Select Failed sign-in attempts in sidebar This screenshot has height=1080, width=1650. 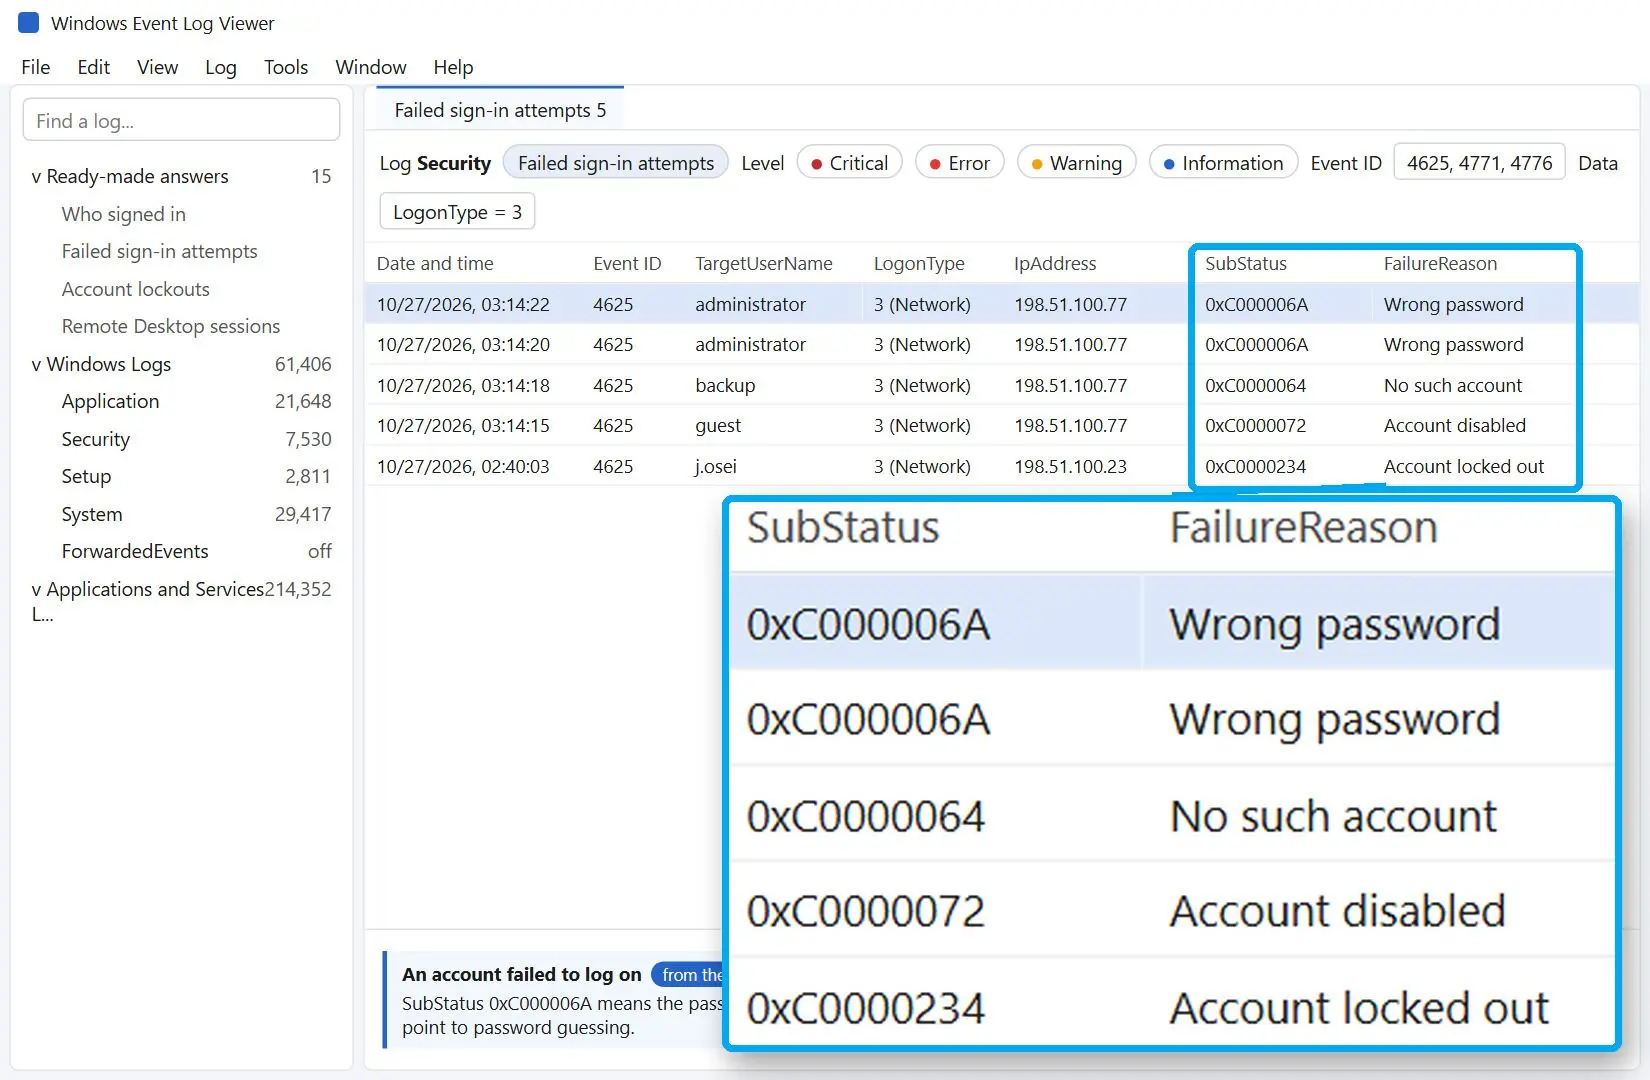coord(159,251)
